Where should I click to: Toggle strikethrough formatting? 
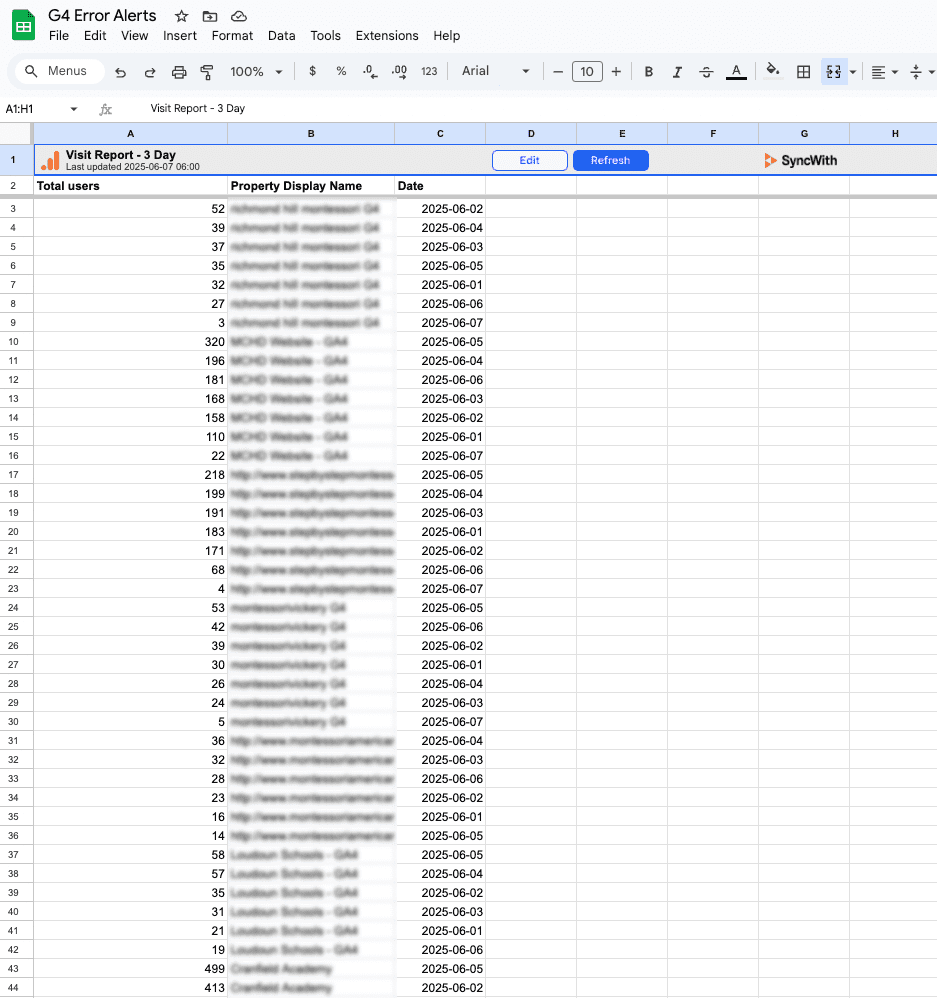coord(705,71)
